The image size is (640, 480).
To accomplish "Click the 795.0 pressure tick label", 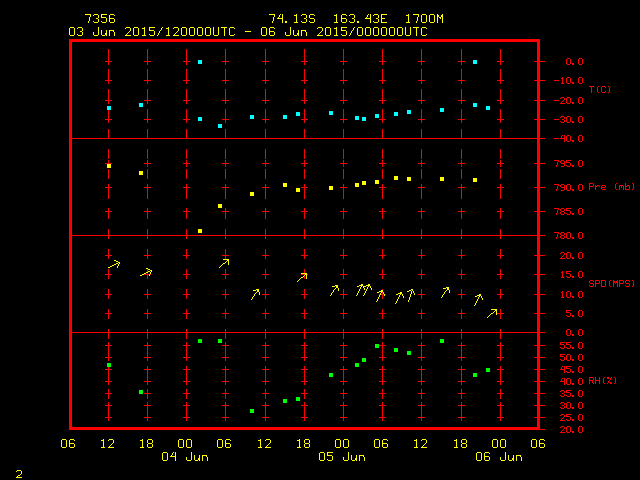I will coord(568,163).
